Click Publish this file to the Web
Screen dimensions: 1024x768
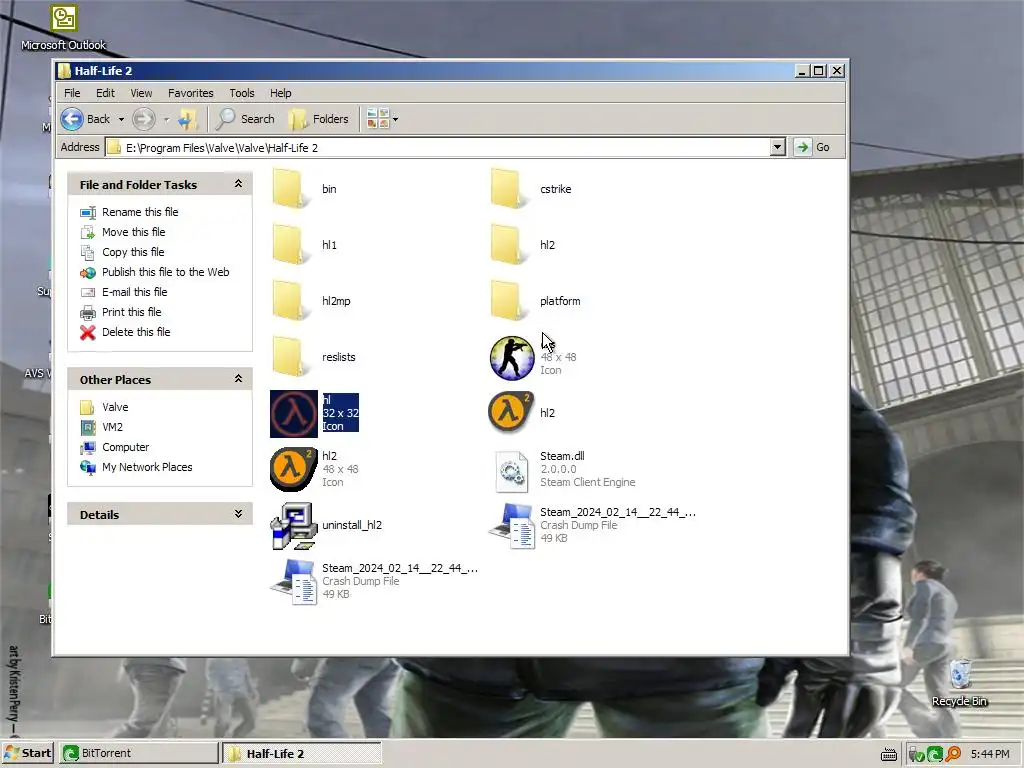(x=165, y=272)
